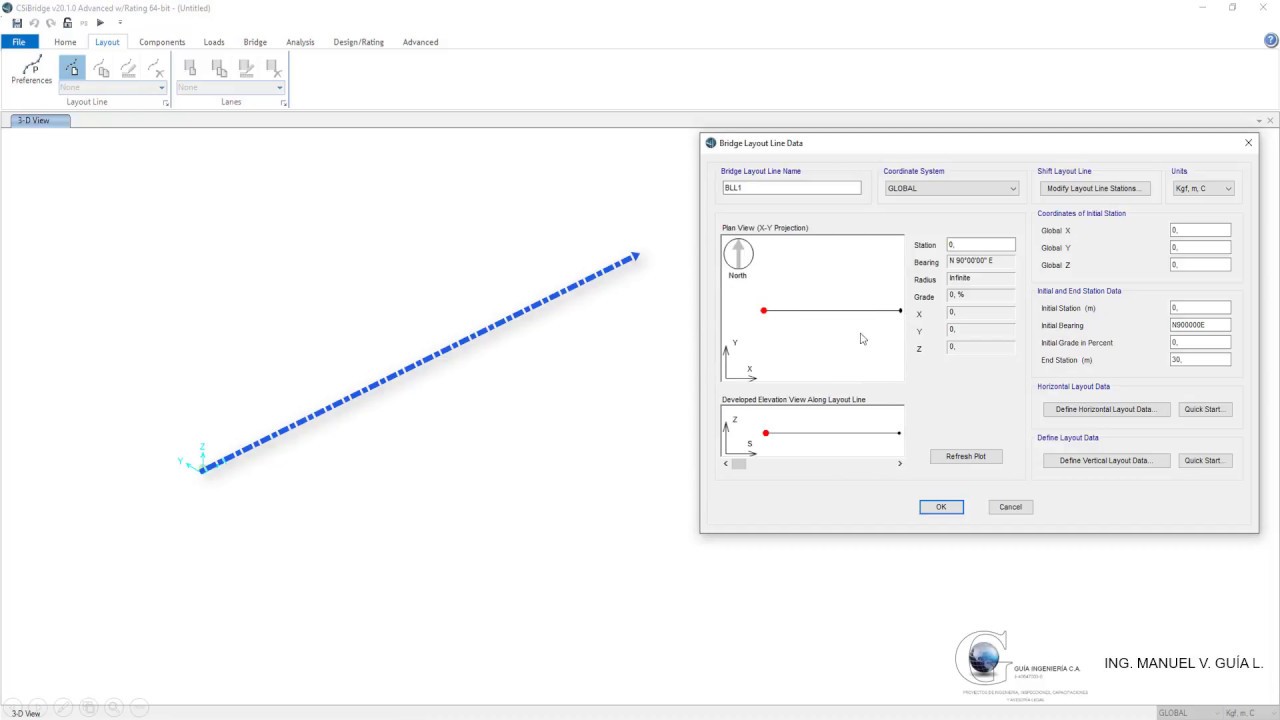Switch to the Components ribbon tab
Image resolution: width=1280 pixels, height=720 pixels.
click(162, 42)
